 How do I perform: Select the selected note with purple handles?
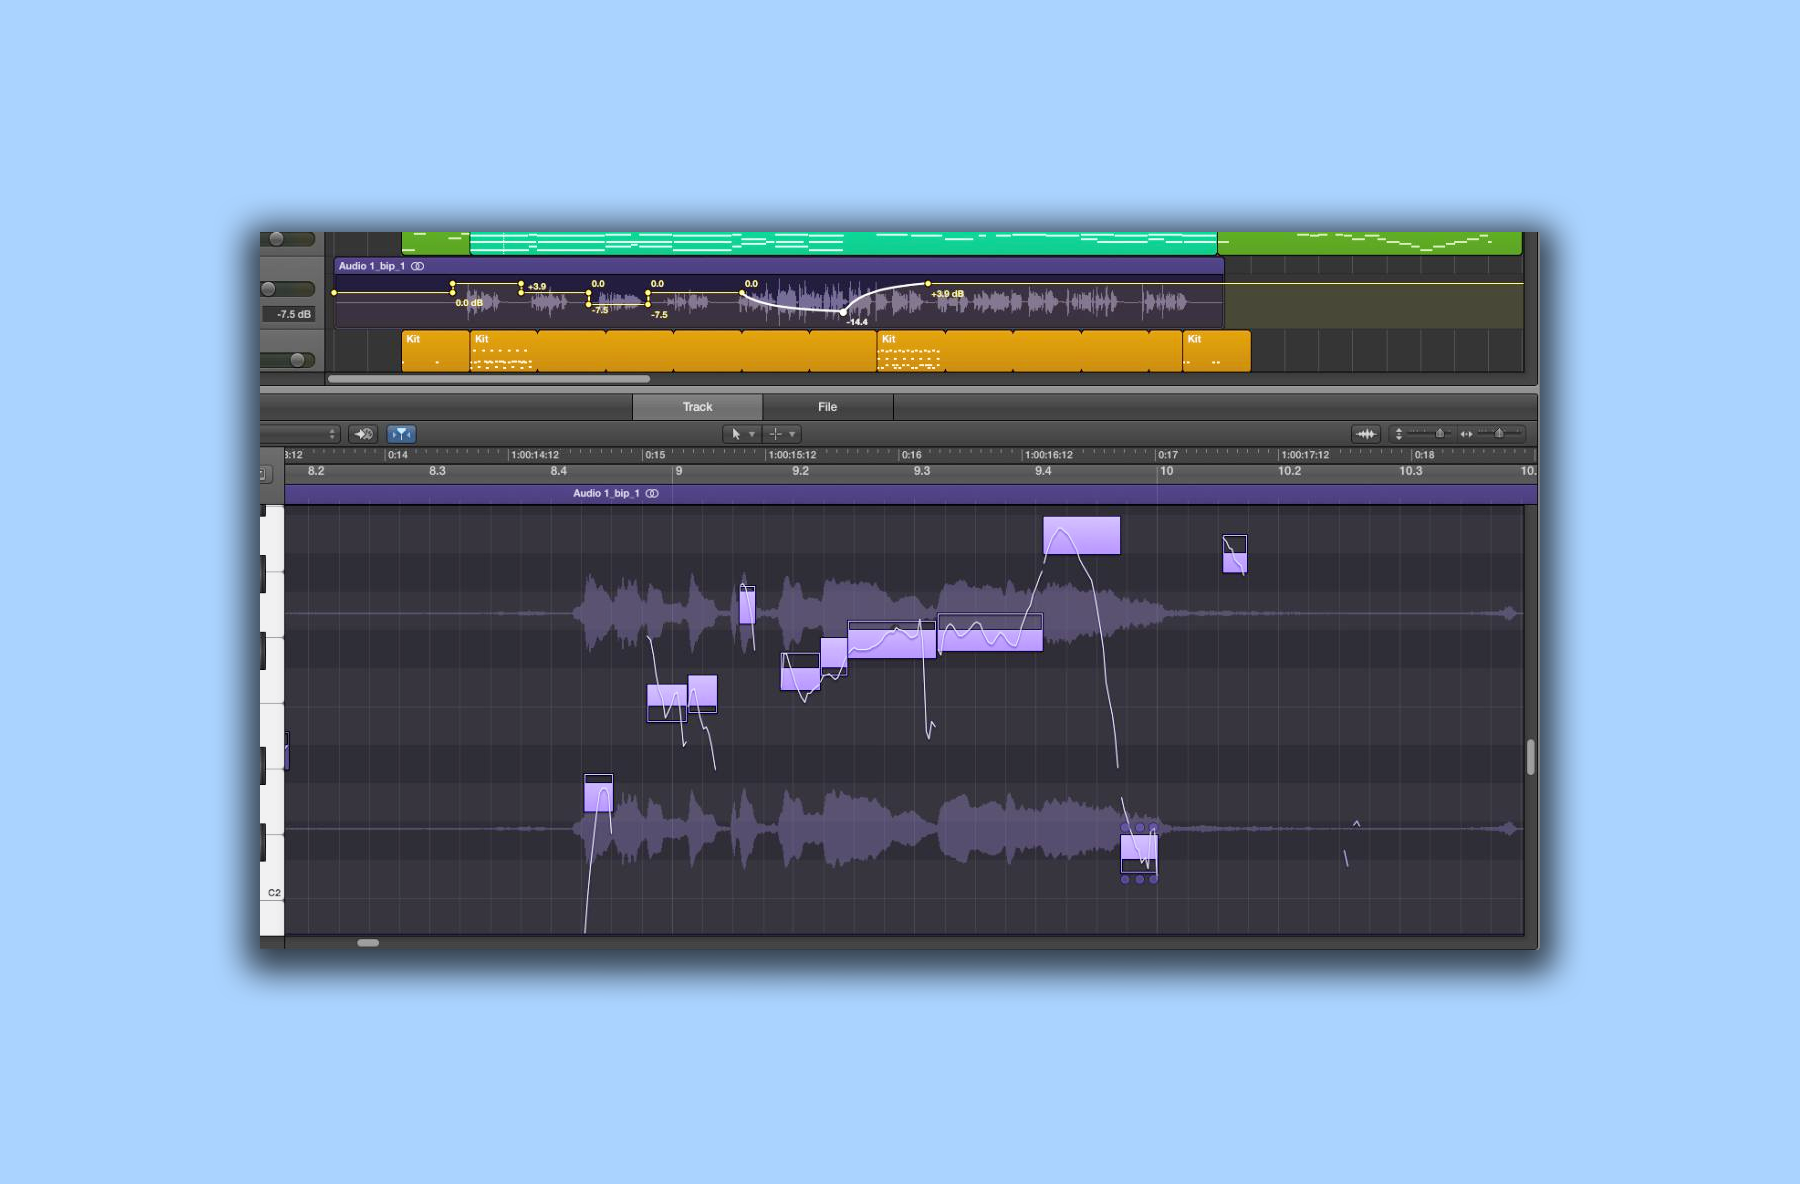point(1139,853)
